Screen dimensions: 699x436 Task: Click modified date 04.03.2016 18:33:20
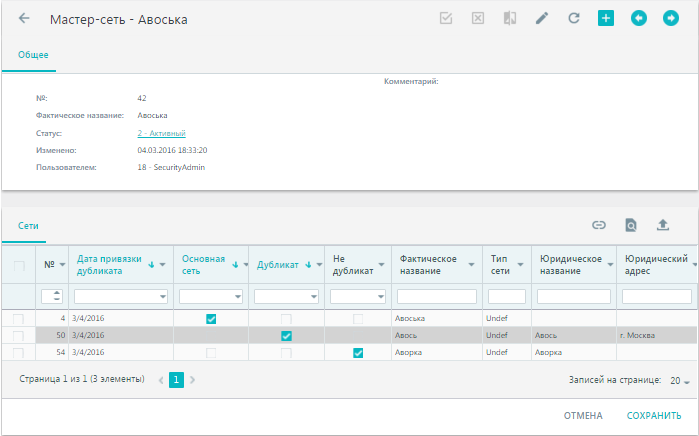point(172,150)
